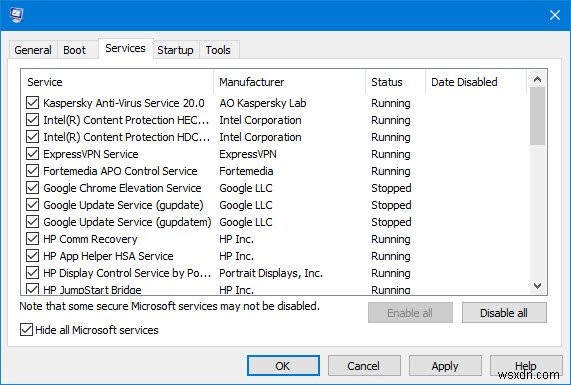Toggle Hide all Microsoft services checkbox
The image size is (571, 385).
[26, 330]
